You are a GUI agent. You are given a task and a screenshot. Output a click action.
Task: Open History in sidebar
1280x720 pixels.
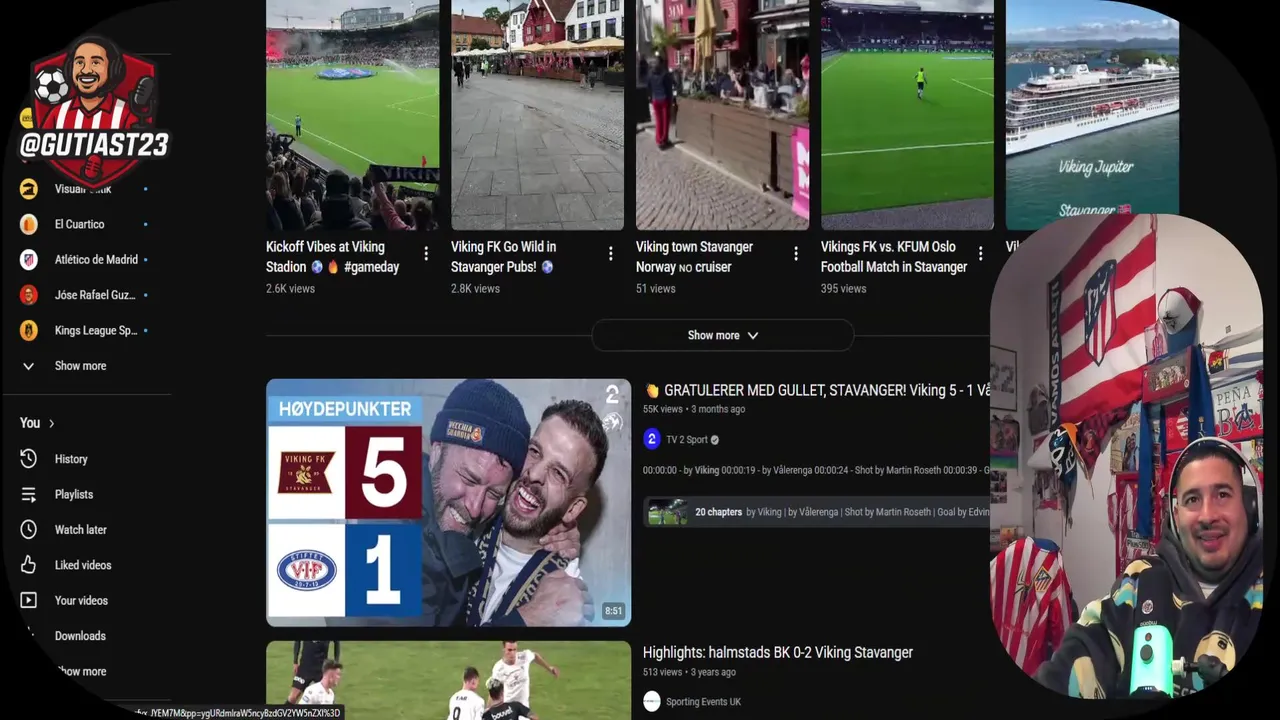(x=71, y=459)
